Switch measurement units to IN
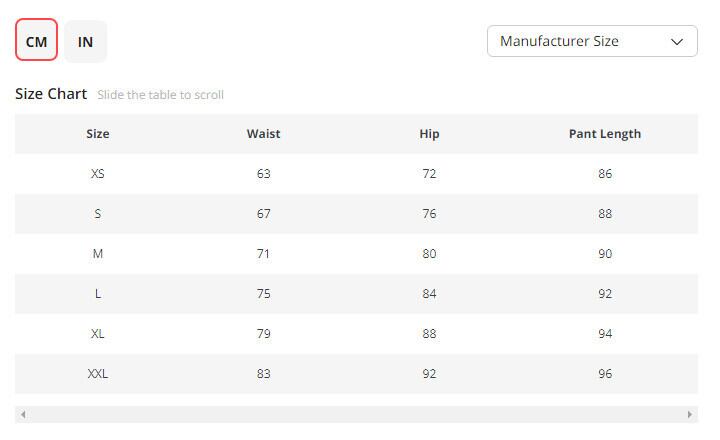Image resolution: width=720 pixels, height=440 pixels. pos(86,41)
